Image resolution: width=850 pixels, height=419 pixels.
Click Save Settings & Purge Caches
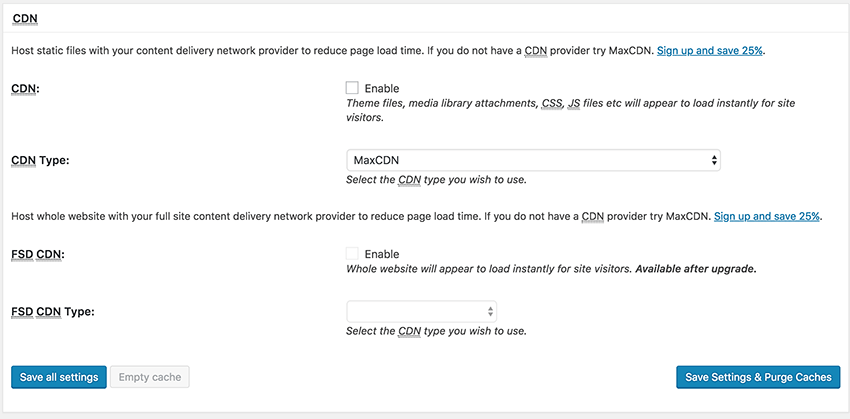tap(758, 377)
